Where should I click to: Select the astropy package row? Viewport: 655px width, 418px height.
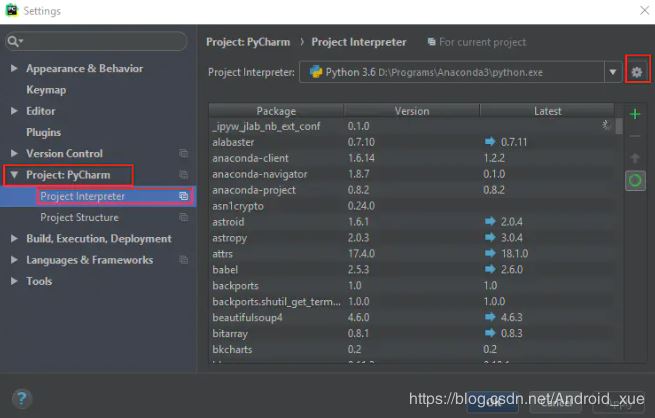coord(412,237)
